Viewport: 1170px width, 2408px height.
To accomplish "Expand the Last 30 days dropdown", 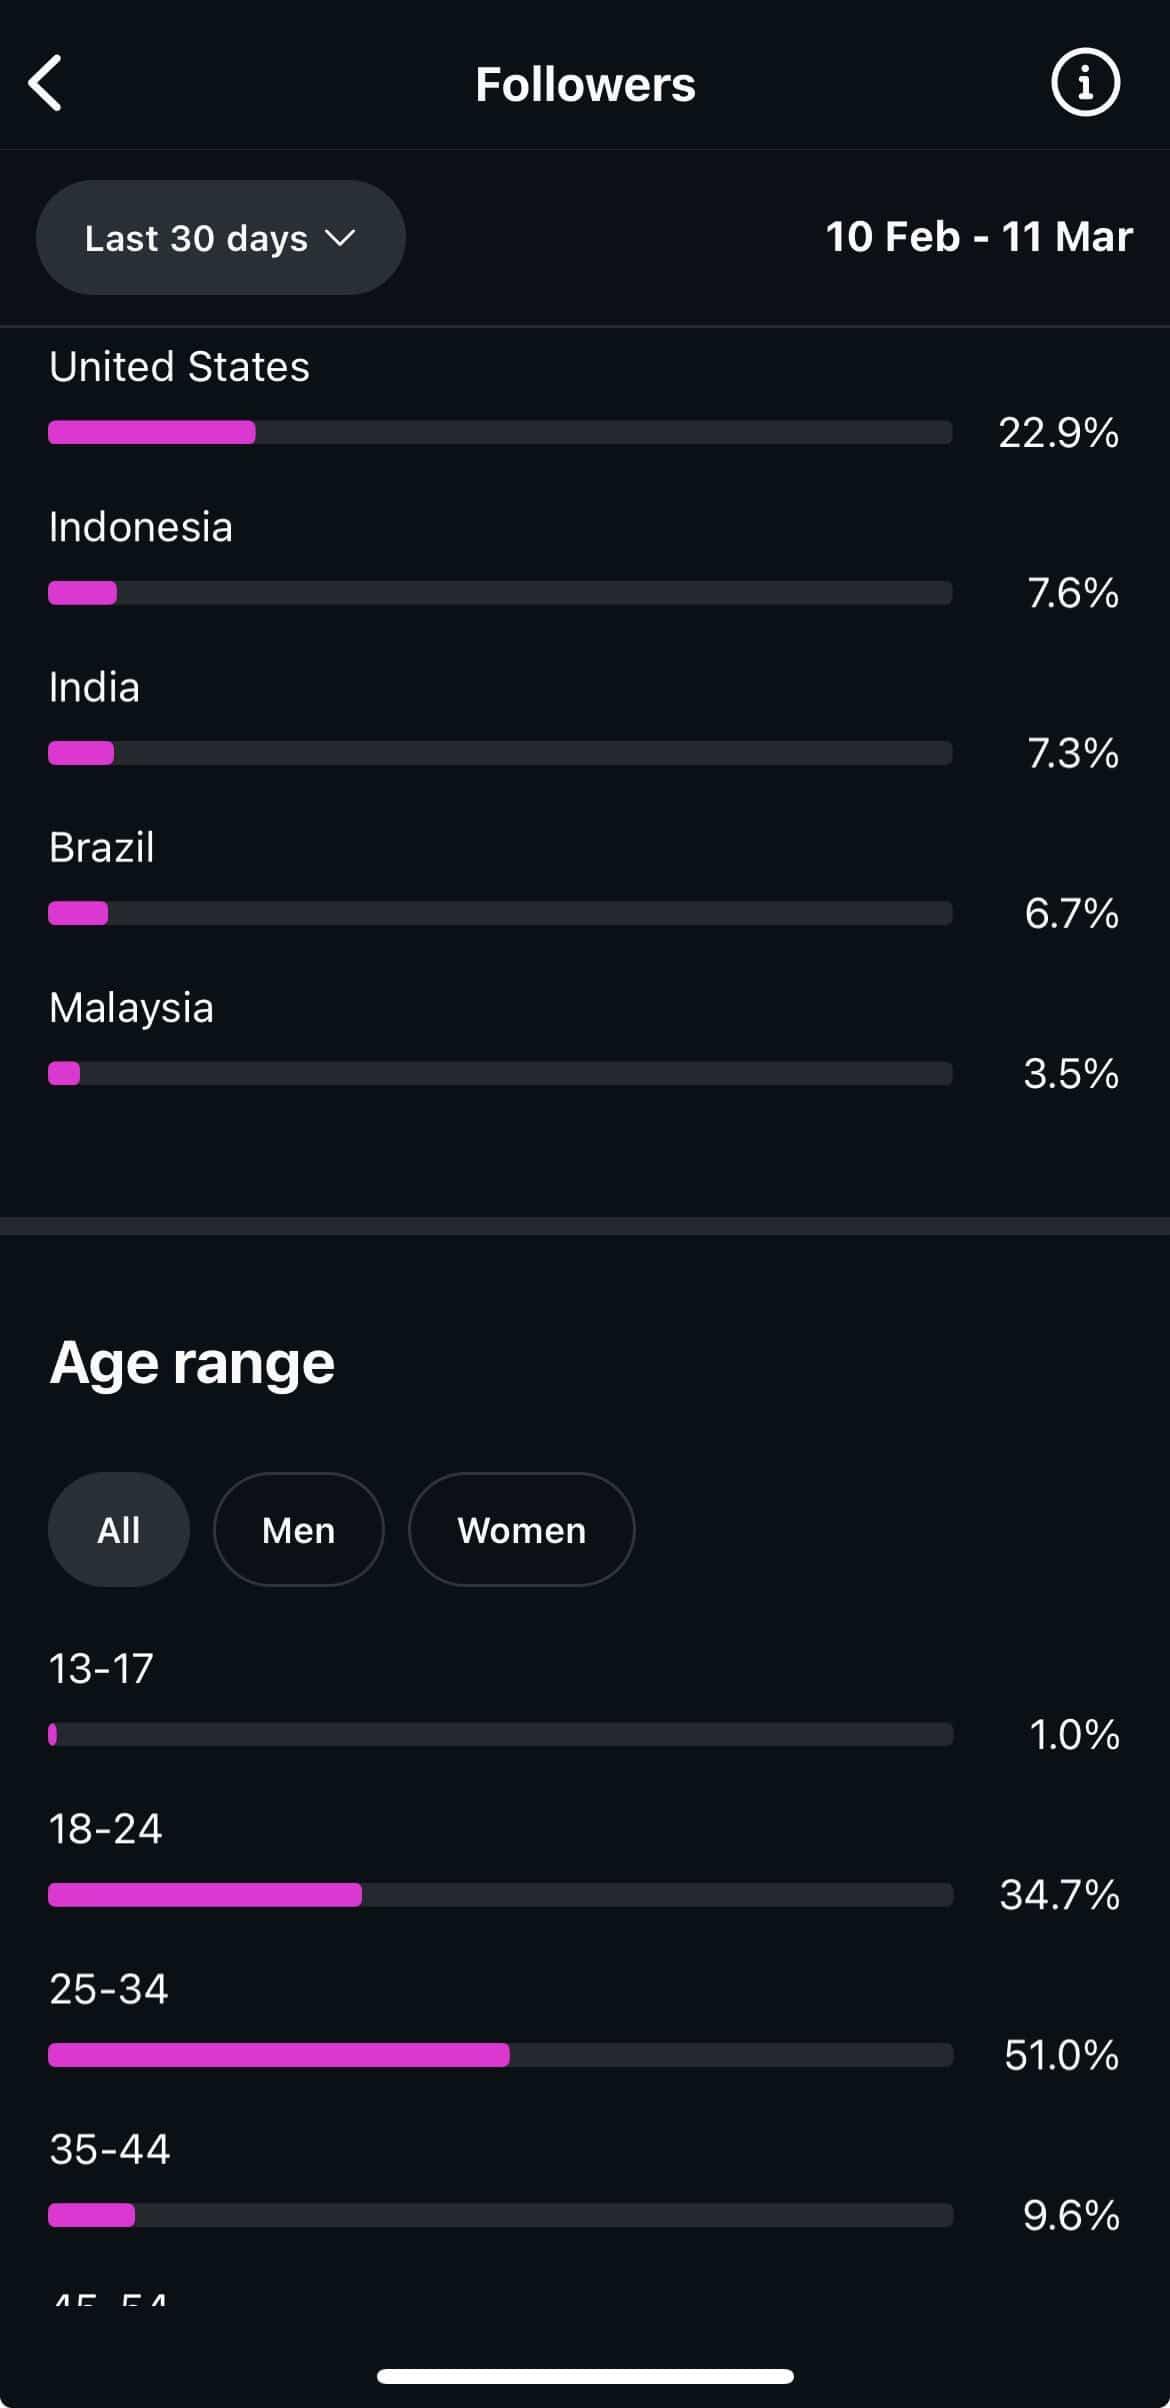I will coord(220,238).
